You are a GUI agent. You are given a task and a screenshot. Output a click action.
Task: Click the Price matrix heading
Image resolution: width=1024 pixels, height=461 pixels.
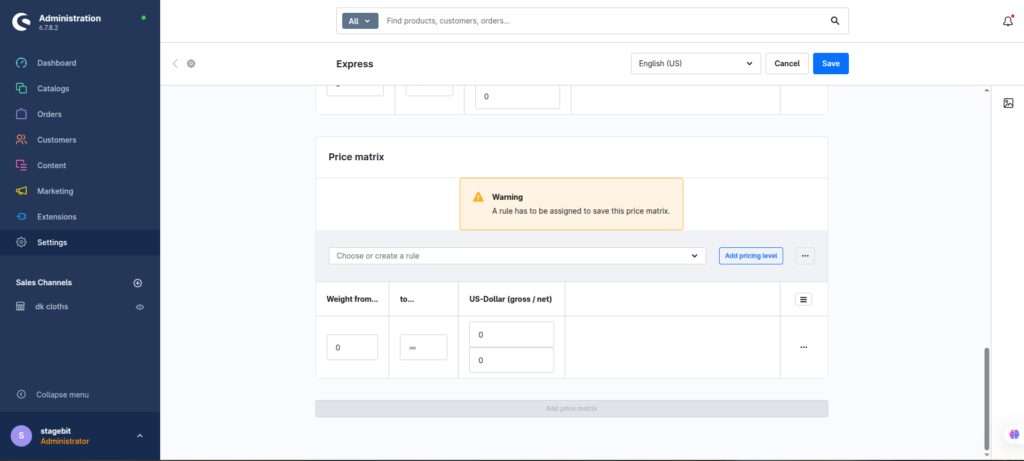pos(356,157)
